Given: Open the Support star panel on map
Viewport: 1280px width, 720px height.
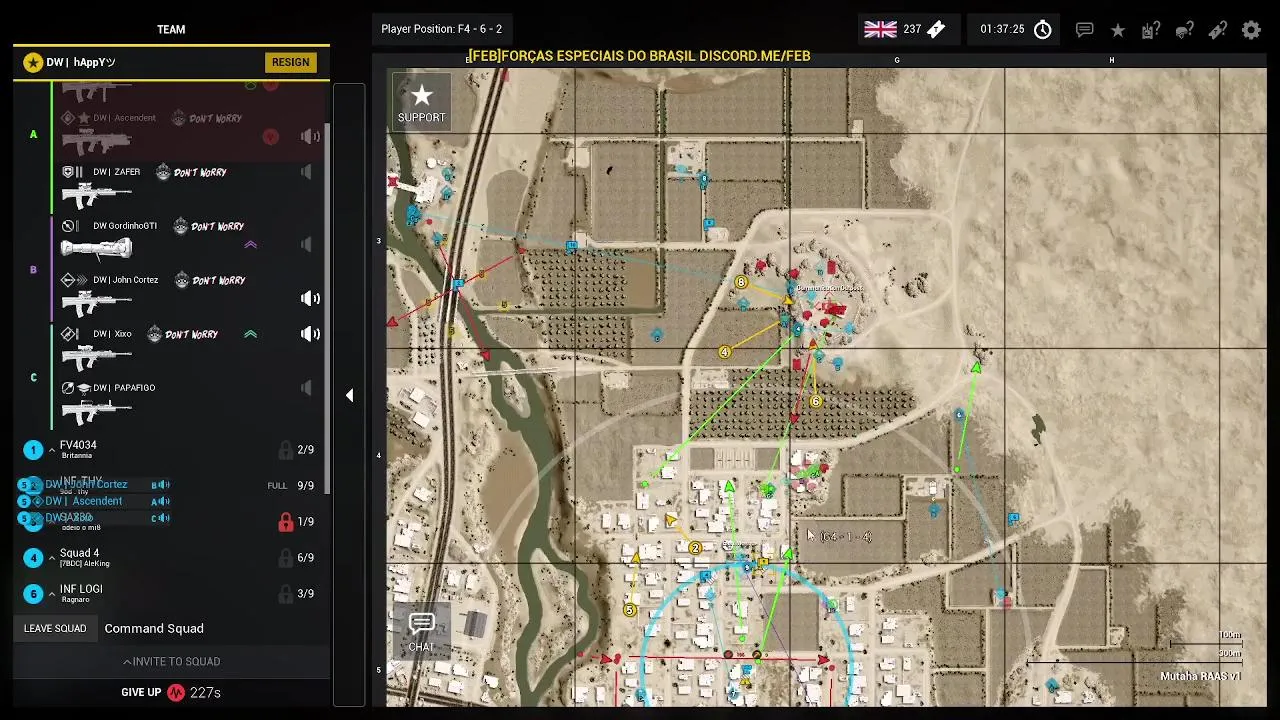Looking at the screenshot, I should pyautogui.click(x=422, y=102).
